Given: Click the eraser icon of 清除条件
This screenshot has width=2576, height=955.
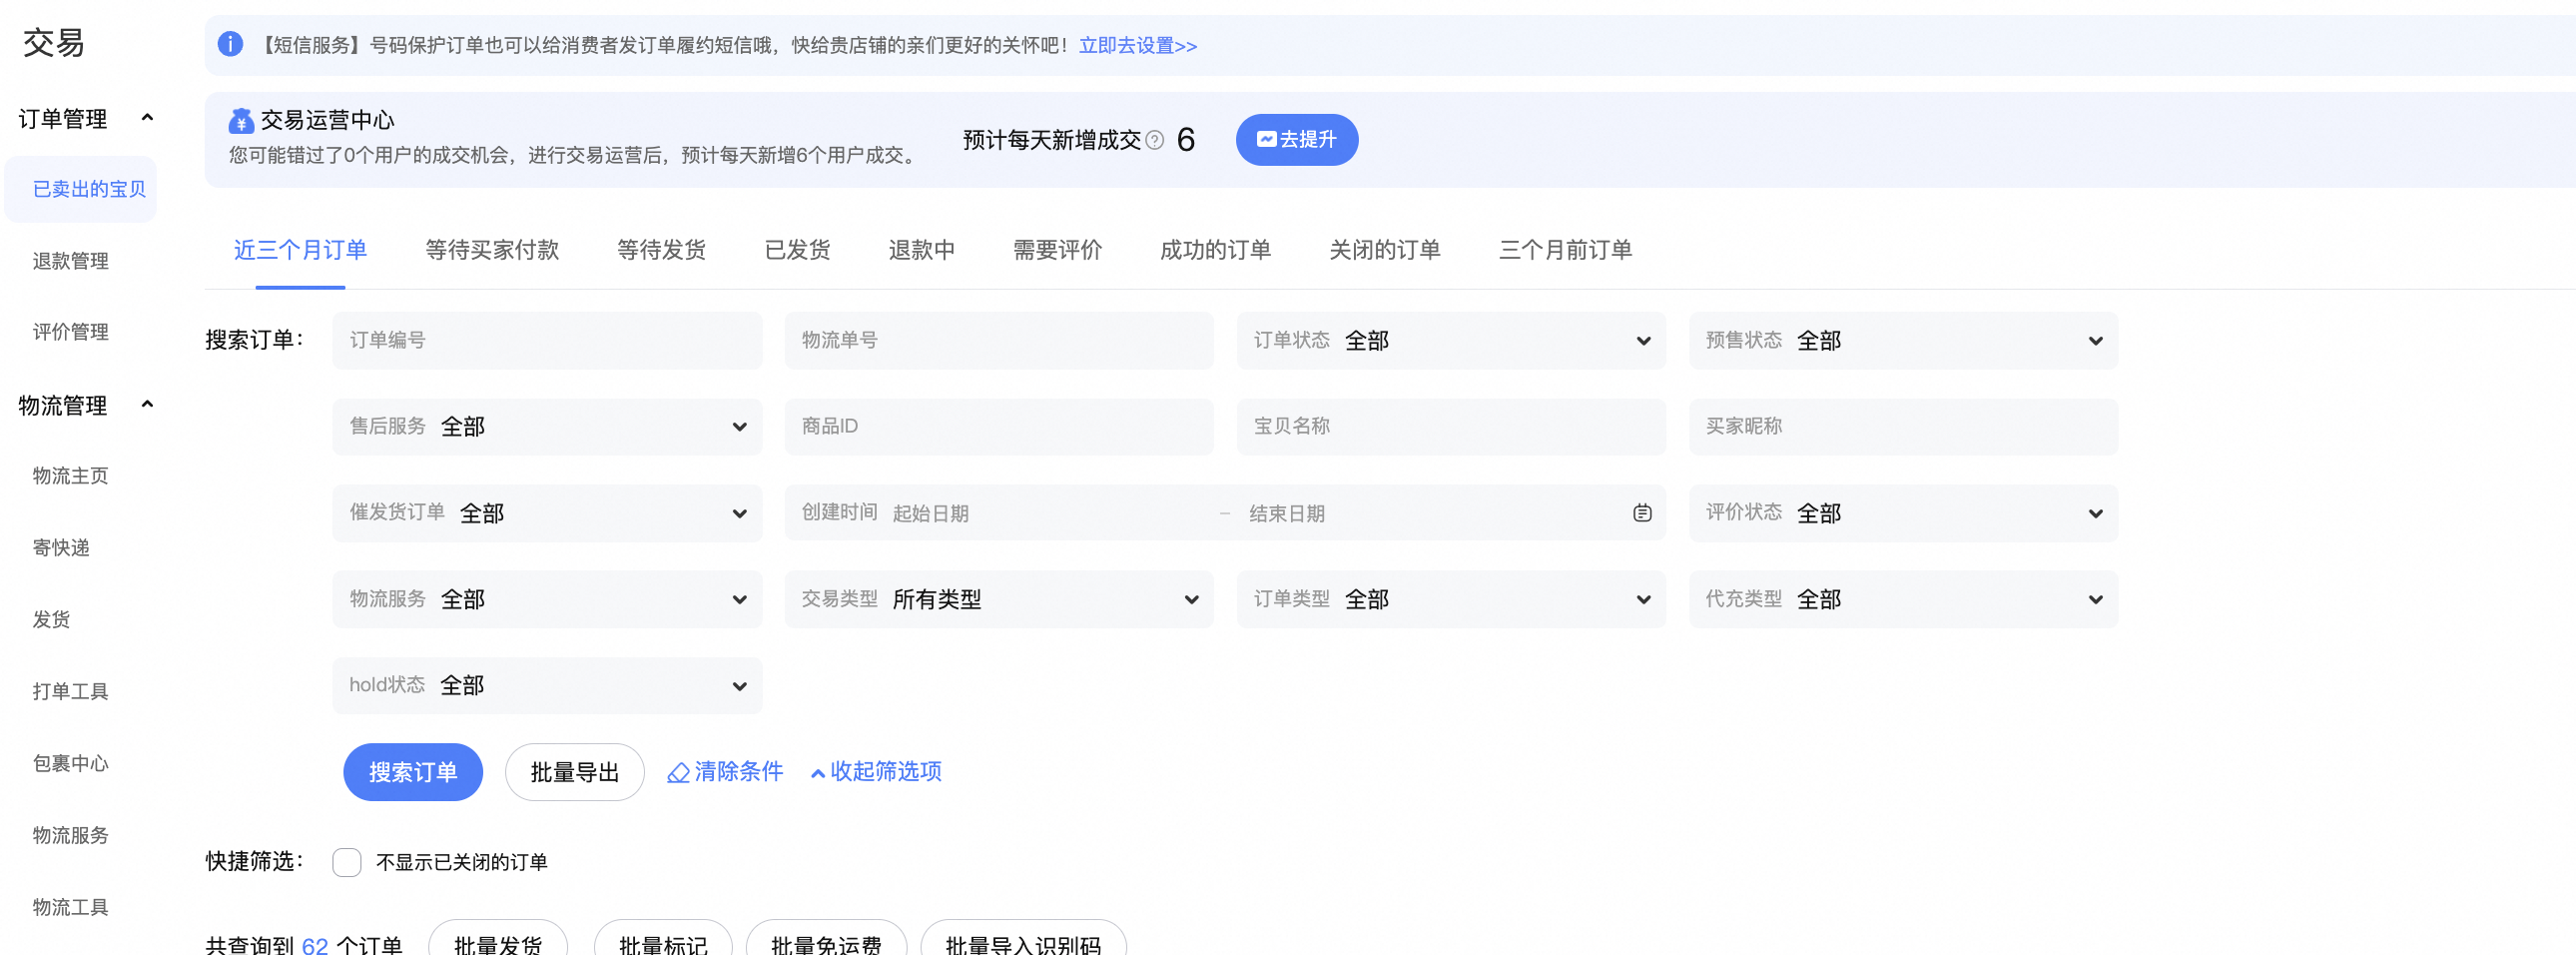Looking at the screenshot, I should 678,773.
